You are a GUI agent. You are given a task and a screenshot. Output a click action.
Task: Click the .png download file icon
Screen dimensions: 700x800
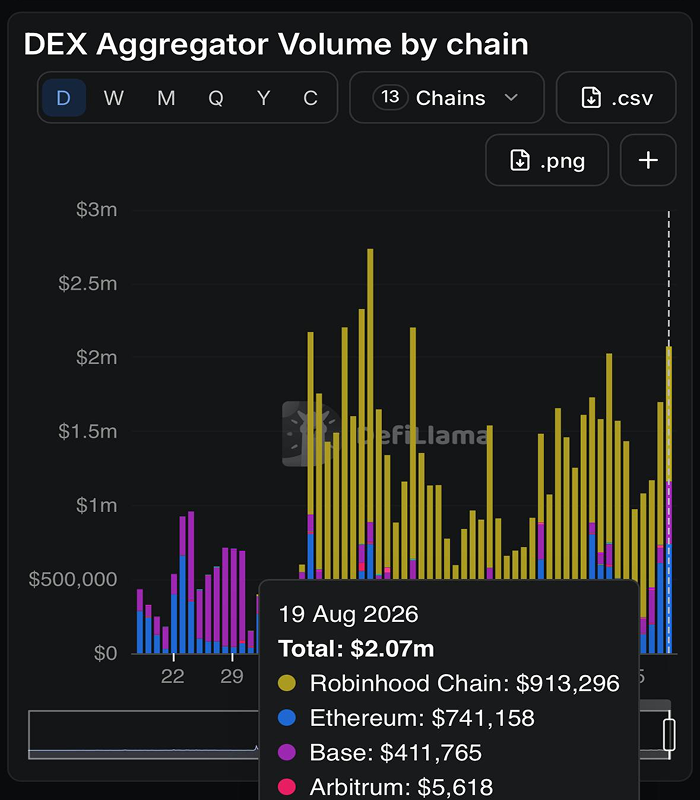click(520, 160)
